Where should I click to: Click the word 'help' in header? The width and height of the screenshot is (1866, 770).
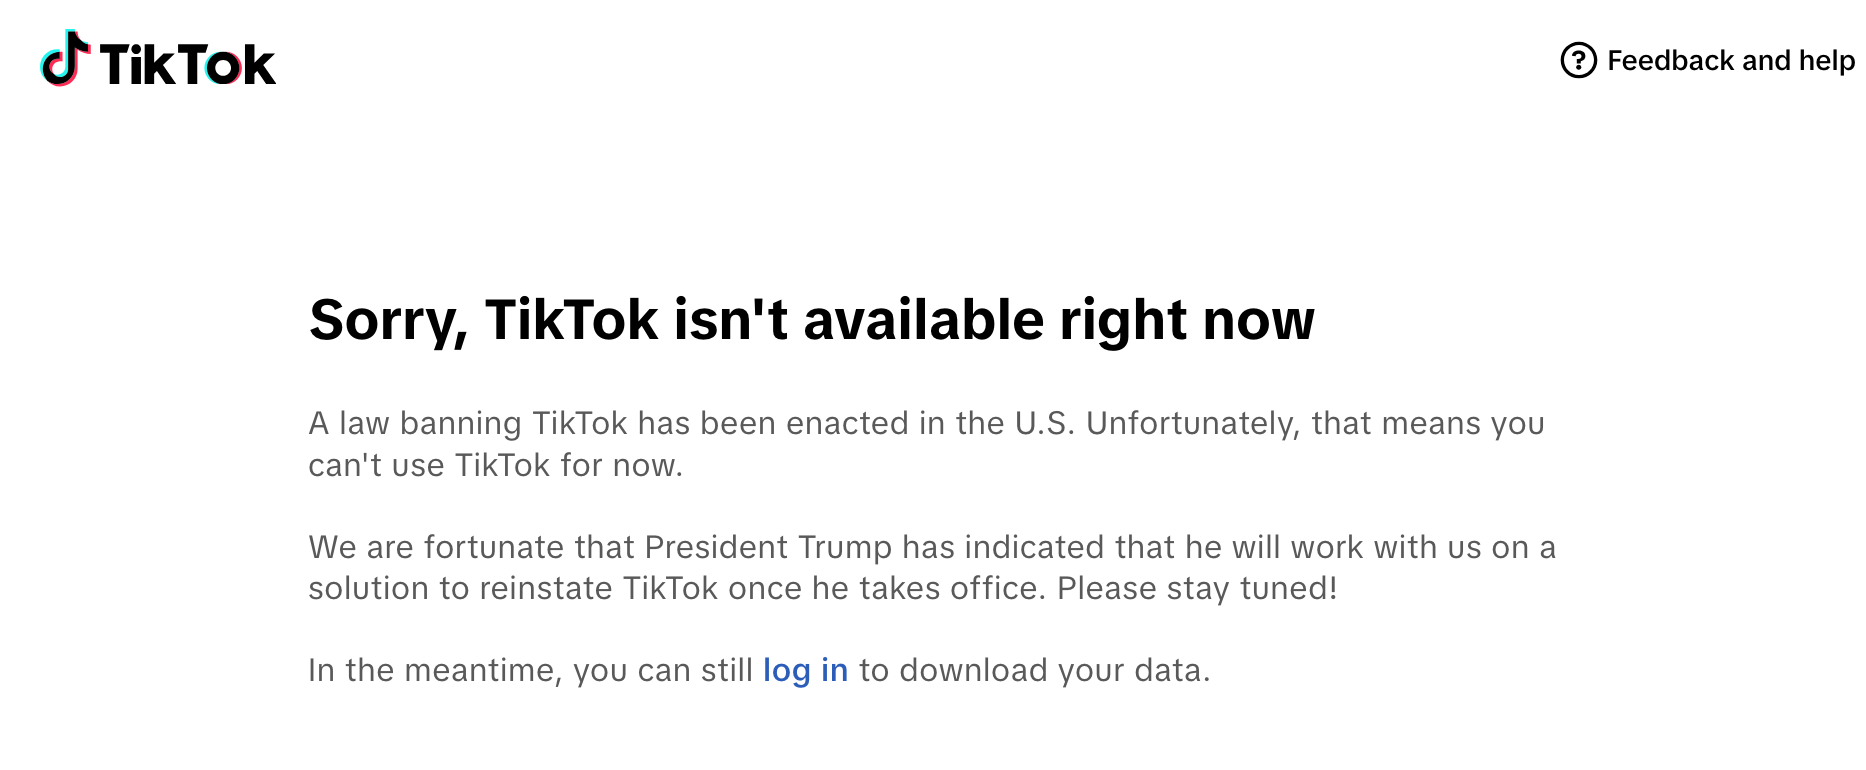pos(1827,61)
